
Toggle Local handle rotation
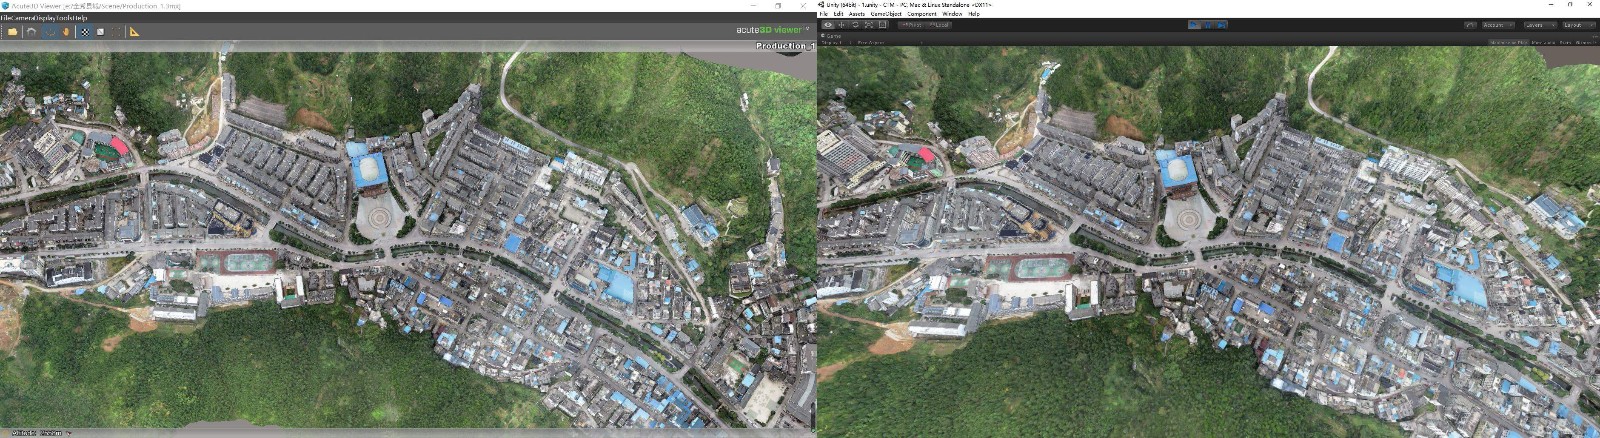[938, 25]
